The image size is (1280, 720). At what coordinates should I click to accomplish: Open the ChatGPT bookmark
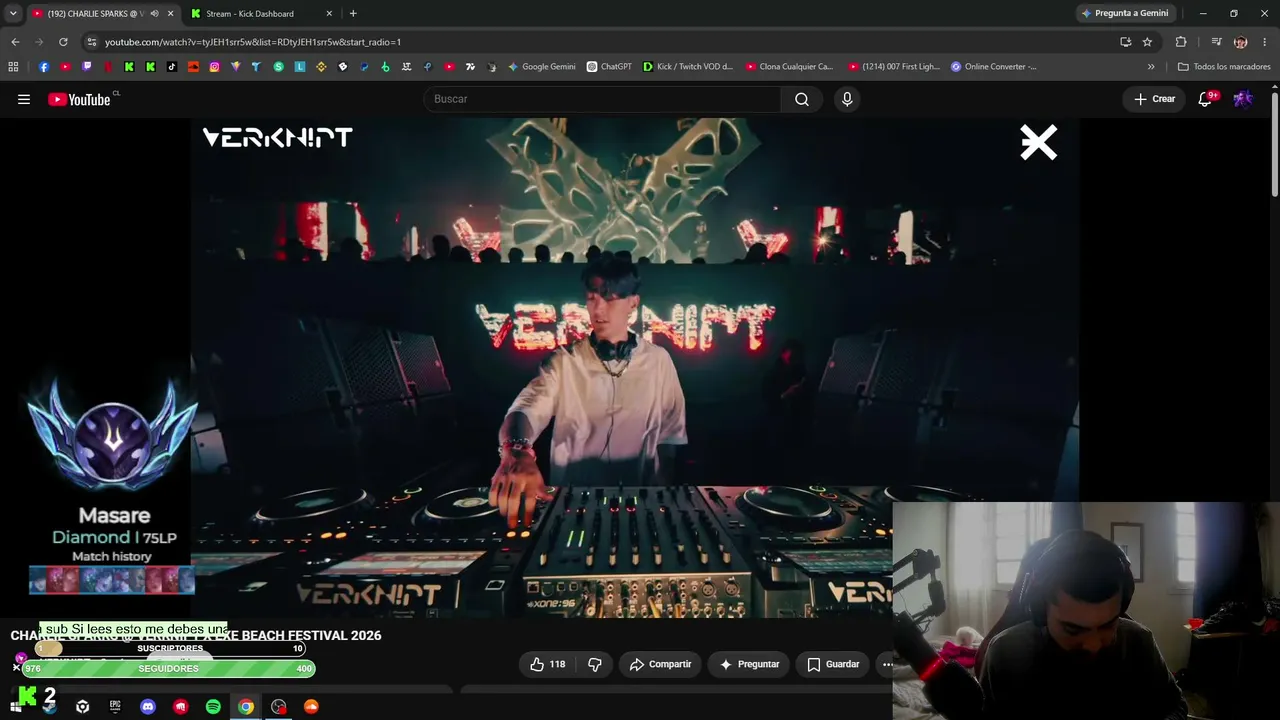(x=609, y=67)
